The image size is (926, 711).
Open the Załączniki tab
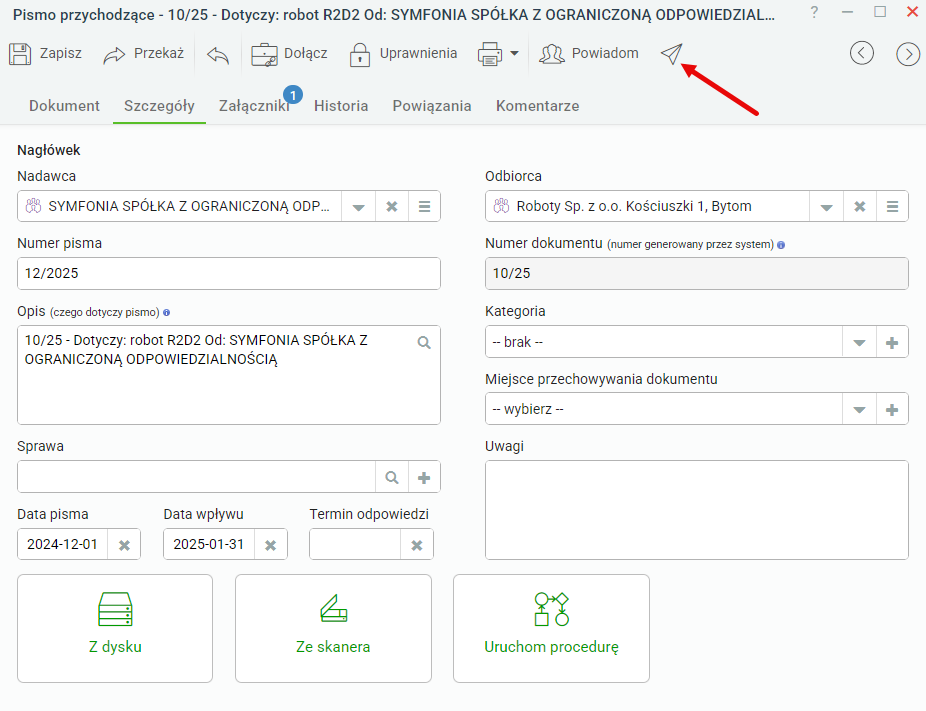click(254, 106)
